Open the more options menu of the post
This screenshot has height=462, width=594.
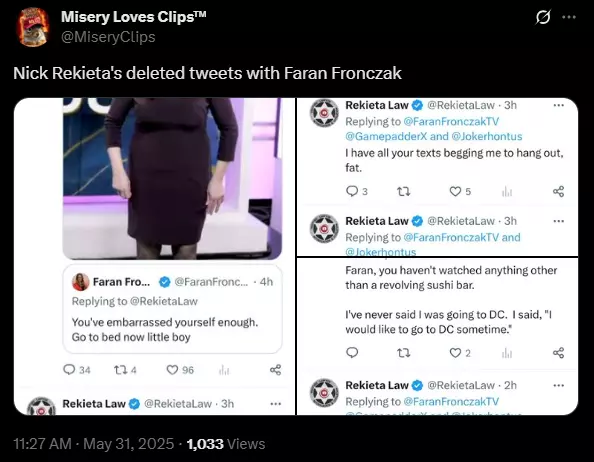tap(569, 17)
